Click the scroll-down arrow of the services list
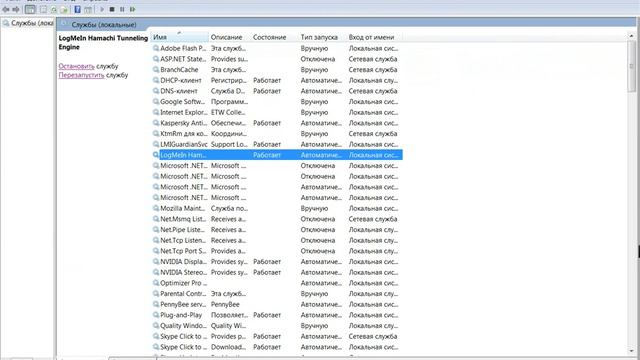 click(x=631, y=350)
